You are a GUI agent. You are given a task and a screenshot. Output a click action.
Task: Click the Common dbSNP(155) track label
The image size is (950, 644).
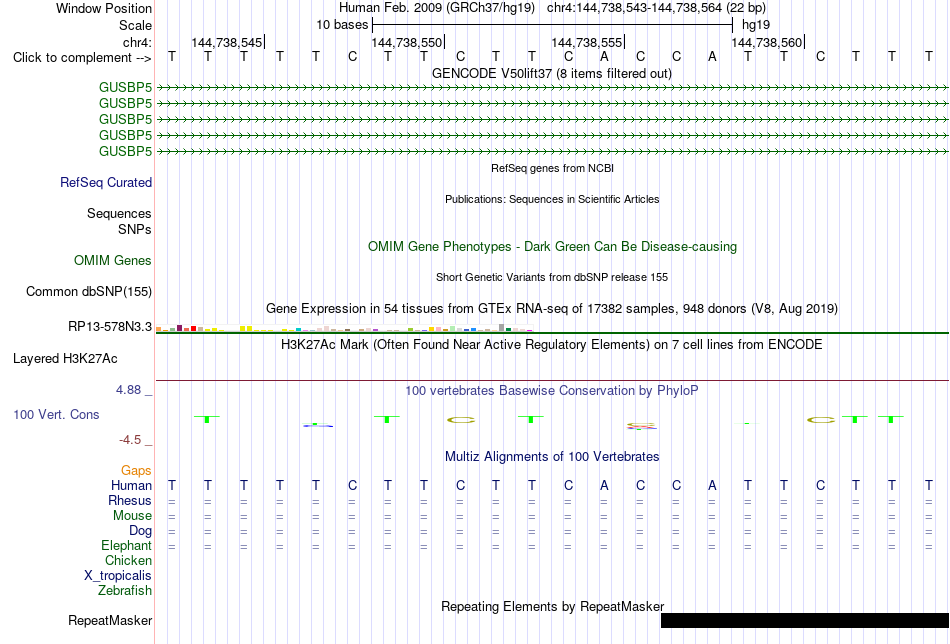[89, 291]
